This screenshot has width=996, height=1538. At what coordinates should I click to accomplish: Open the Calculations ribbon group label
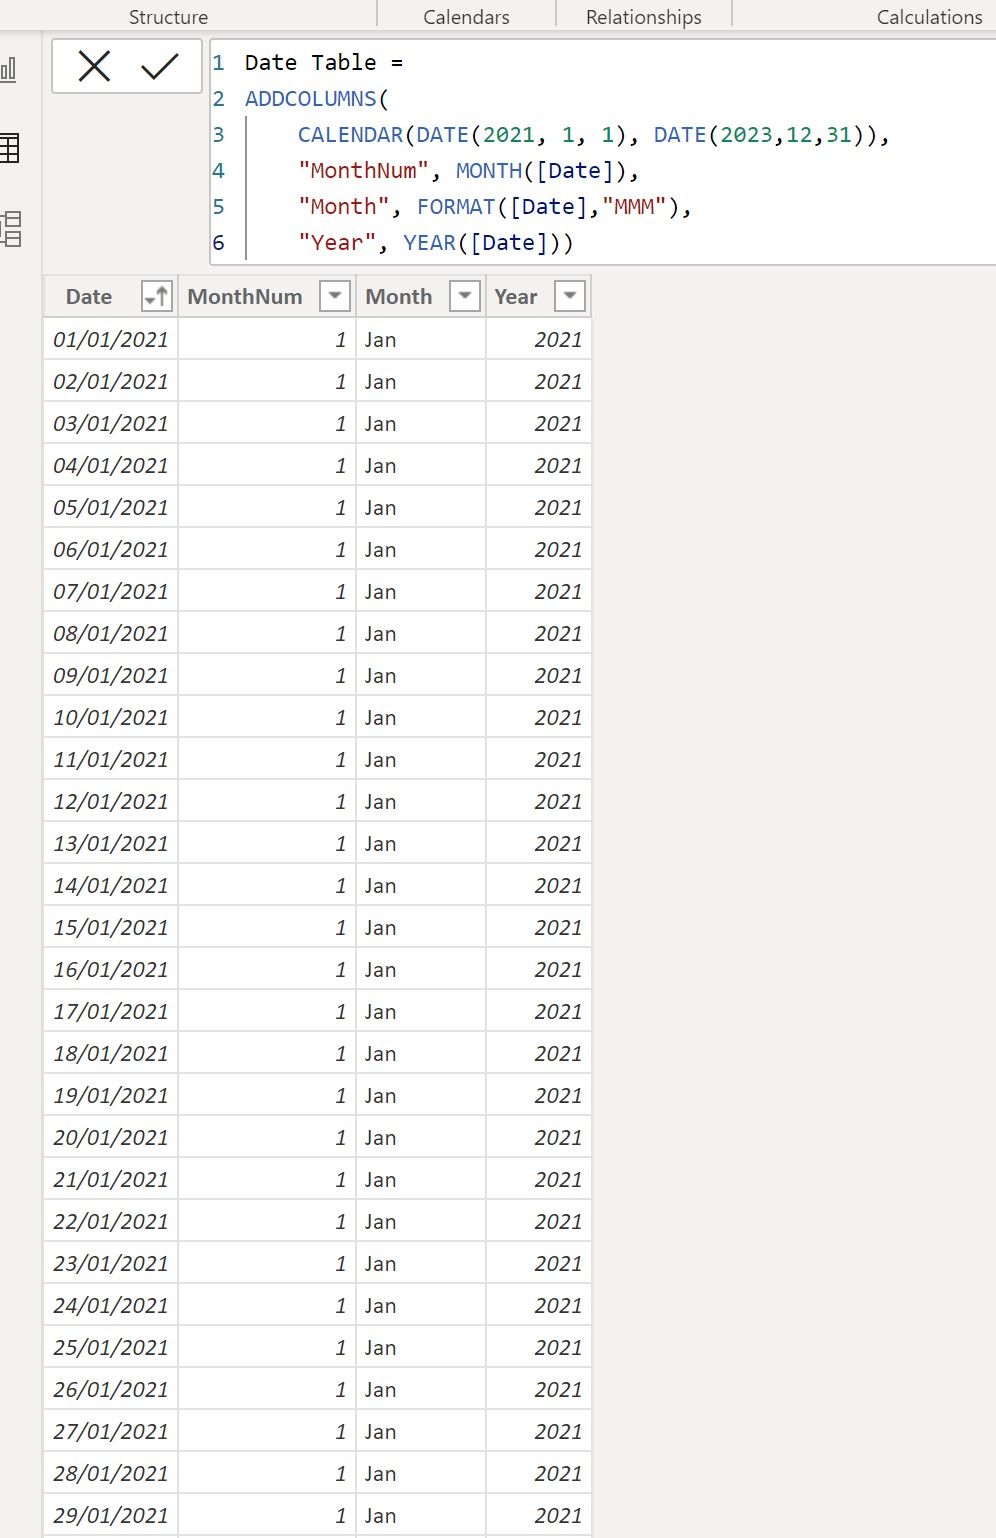click(x=929, y=17)
